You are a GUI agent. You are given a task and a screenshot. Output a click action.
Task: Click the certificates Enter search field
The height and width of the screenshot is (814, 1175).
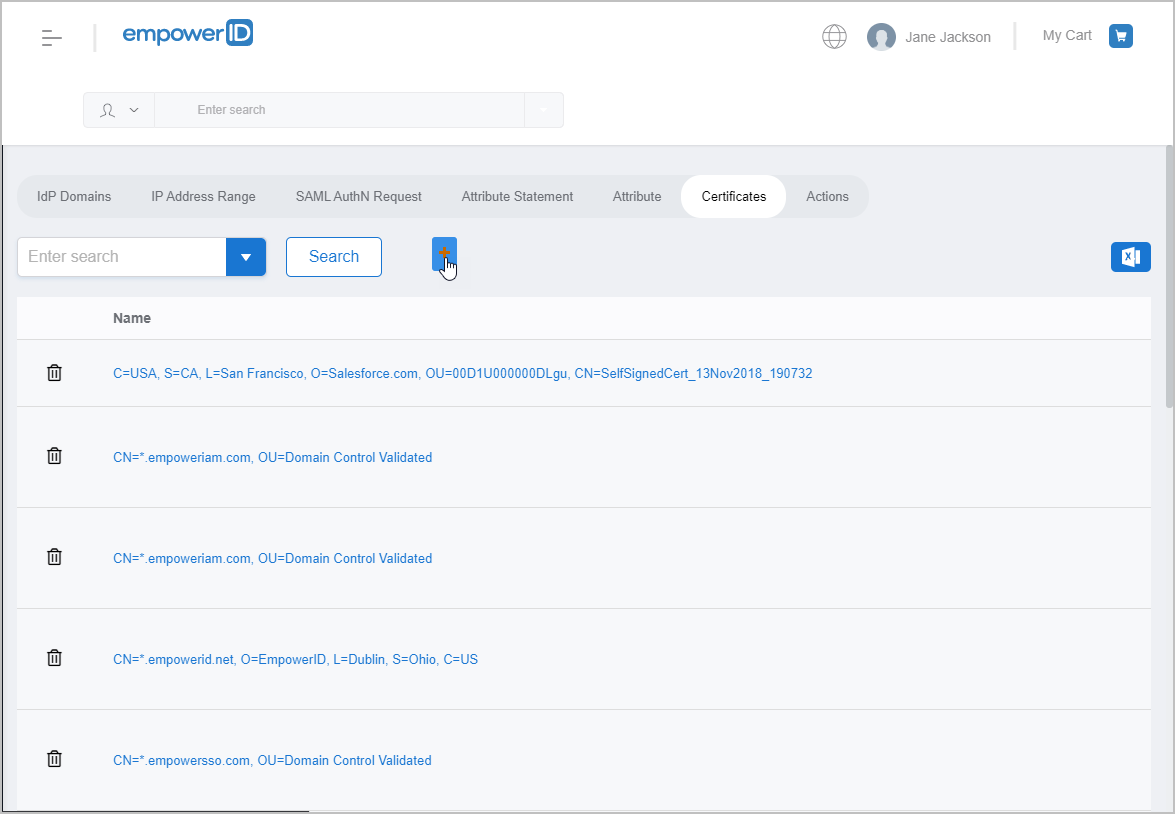[x=122, y=257]
